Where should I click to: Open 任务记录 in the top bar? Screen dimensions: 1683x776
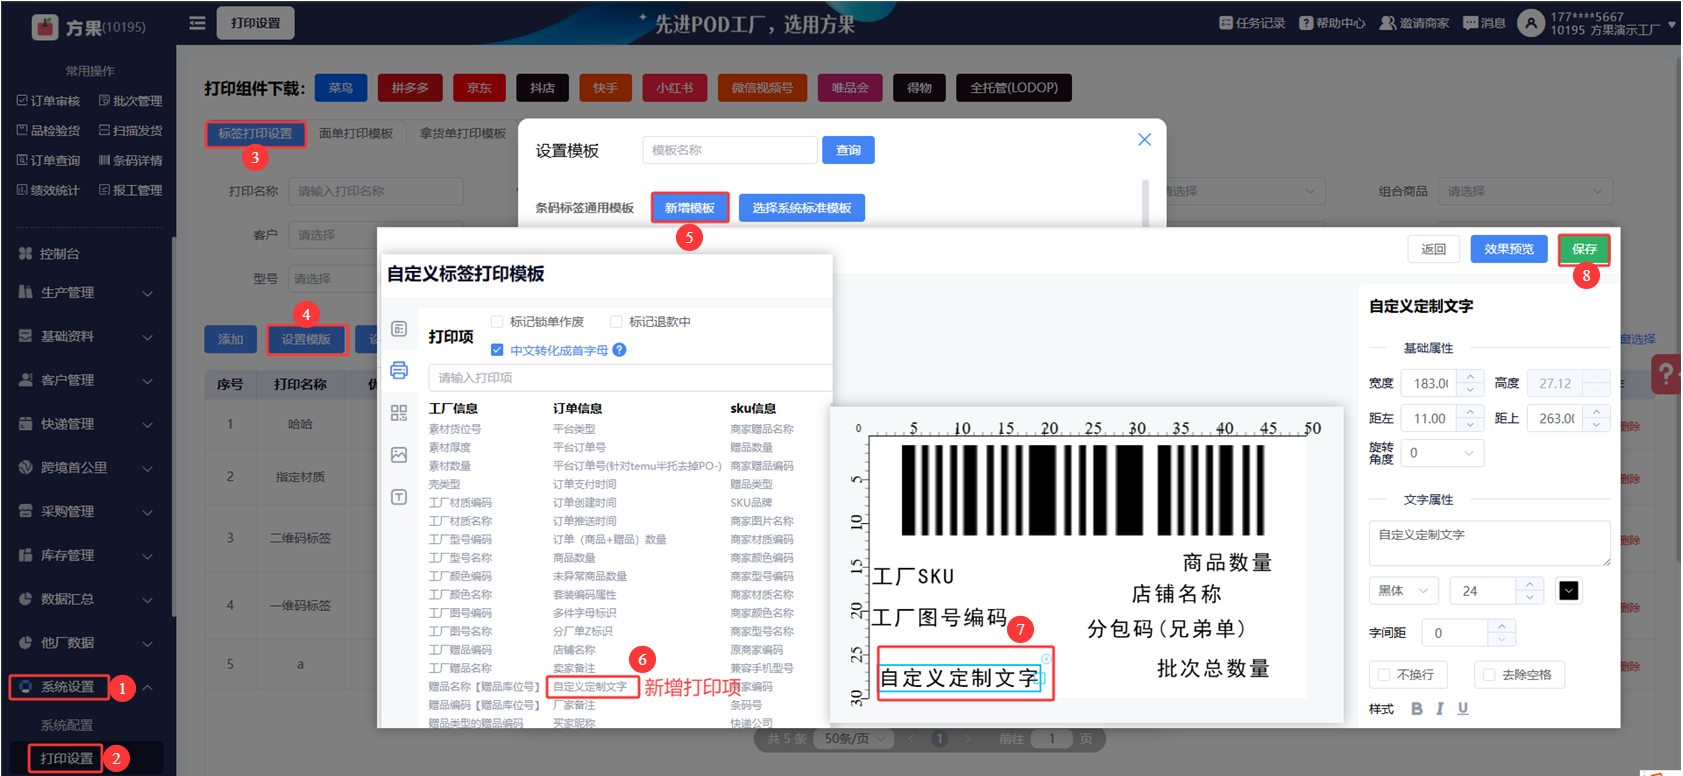(1252, 23)
